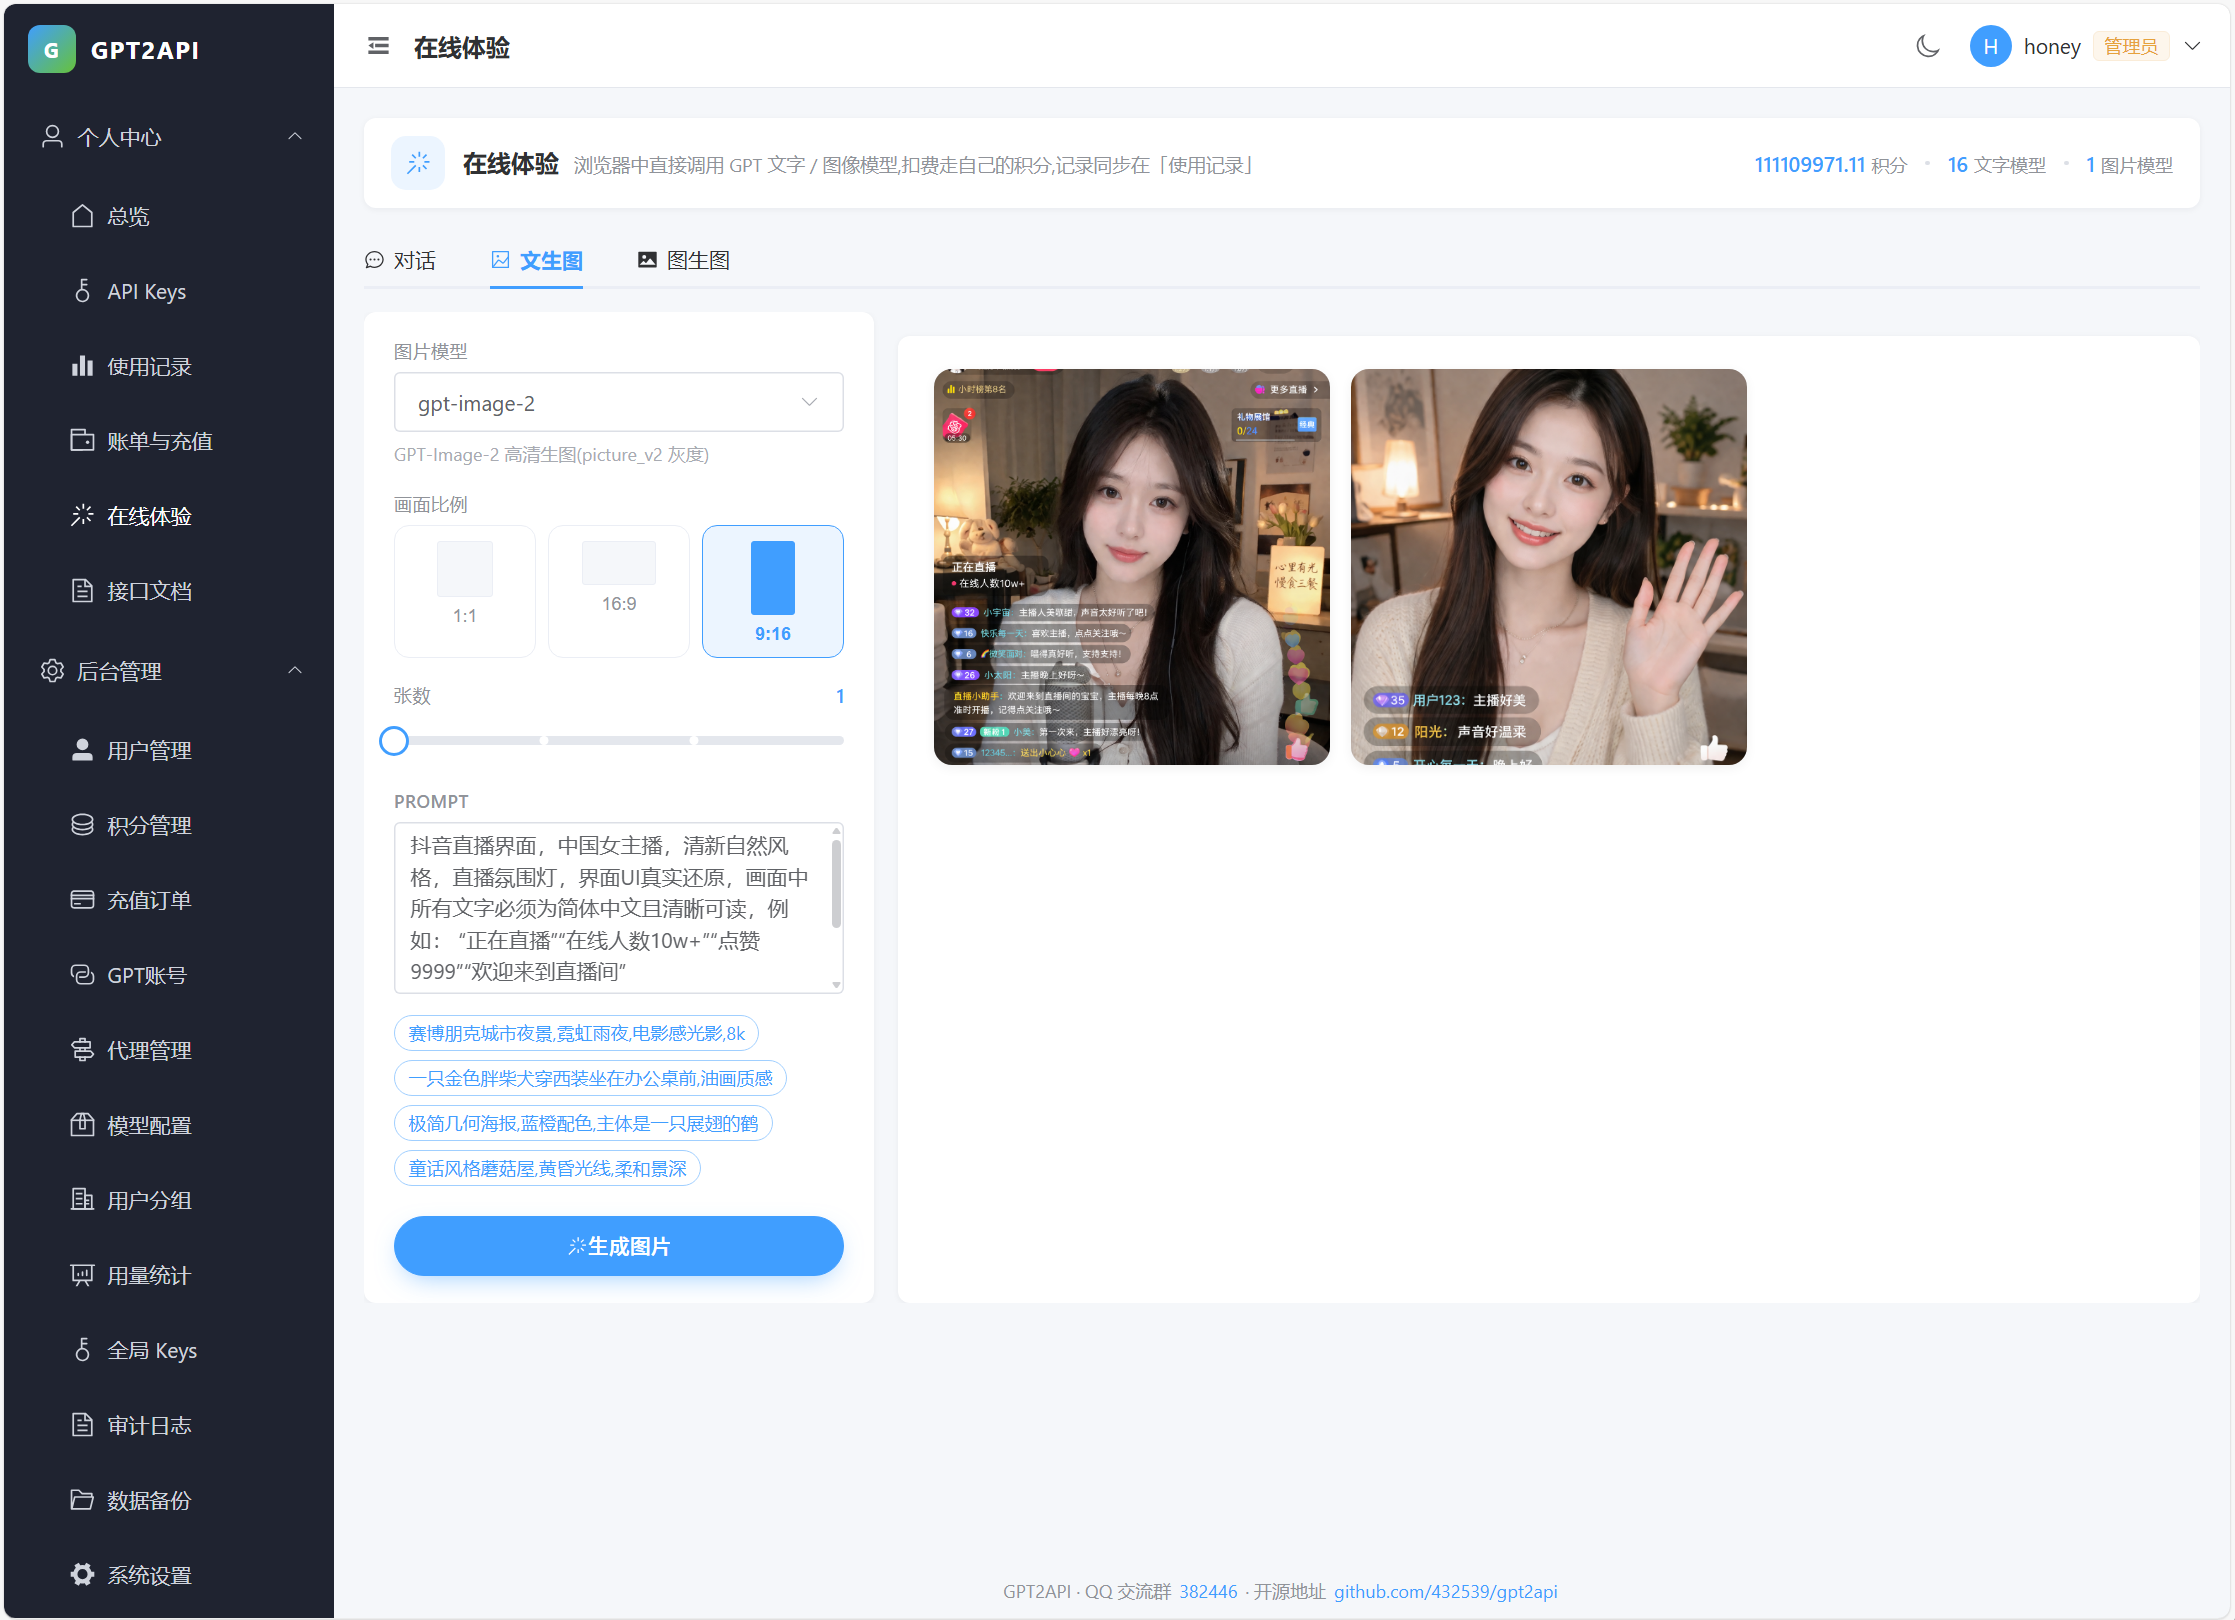Open the 账单与充值 billing page
The height and width of the screenshot is (1620, 2235).
pyautogui.click(x=159, y=440)
